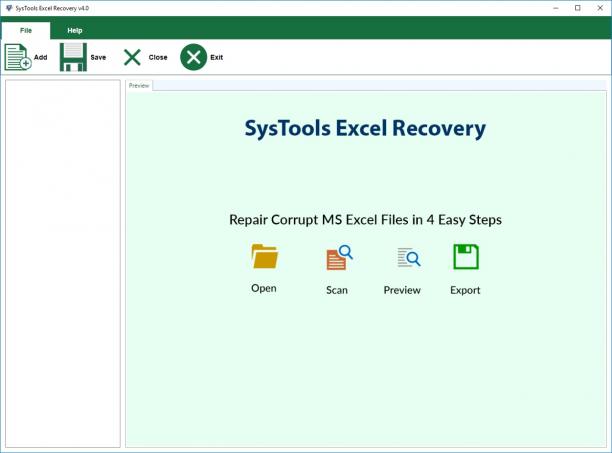Viewport: 612px width, 453px height.
Task: Click the Open step label
Action: tap(264, 288)
